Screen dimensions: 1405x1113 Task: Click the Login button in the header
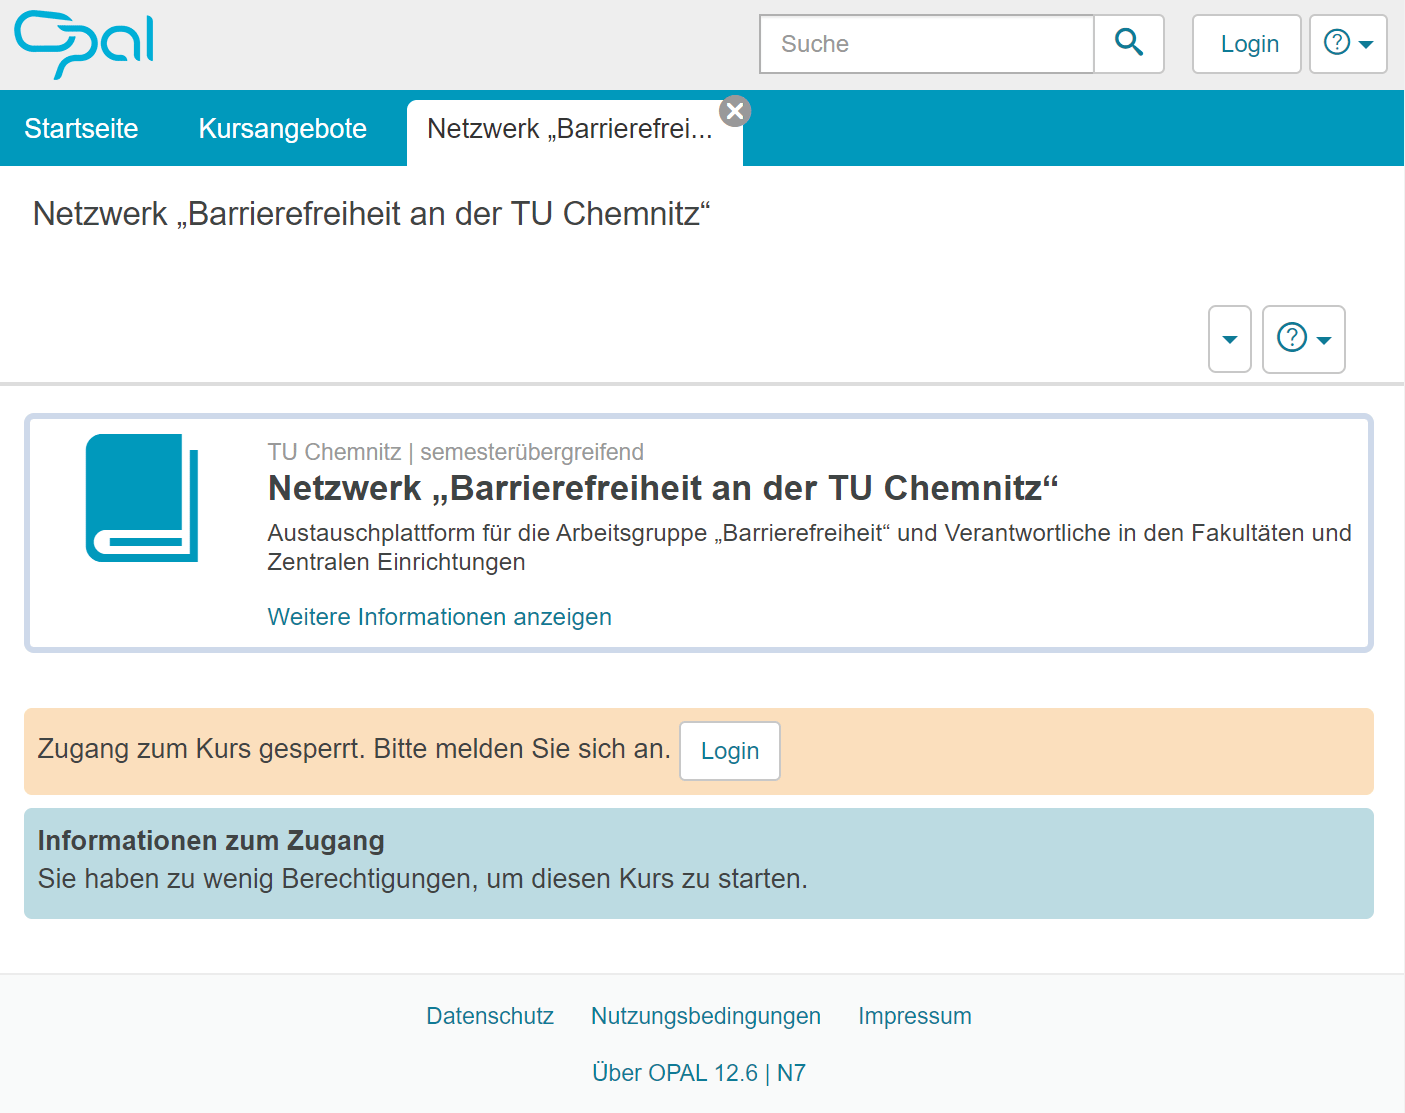coord(1247,44)
